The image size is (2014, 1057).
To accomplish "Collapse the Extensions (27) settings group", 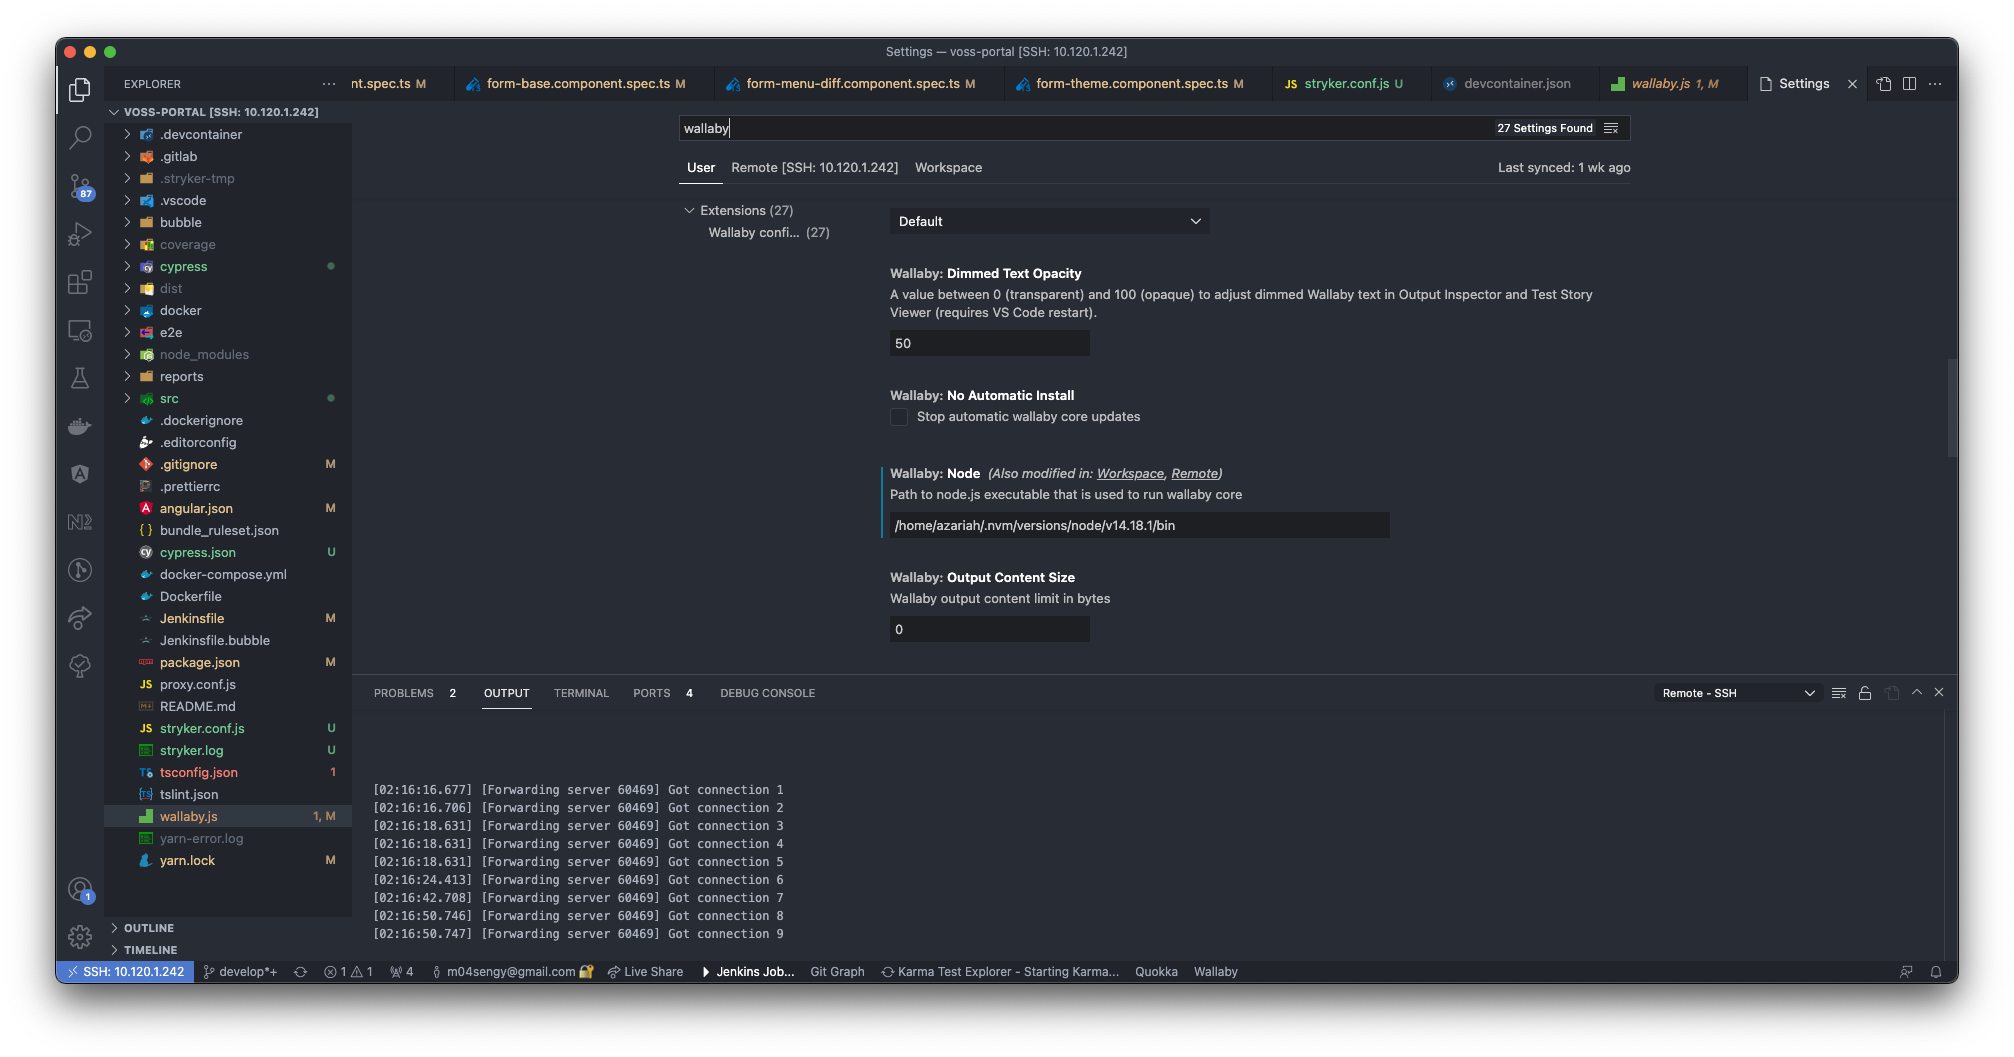I will pos(690,210).
